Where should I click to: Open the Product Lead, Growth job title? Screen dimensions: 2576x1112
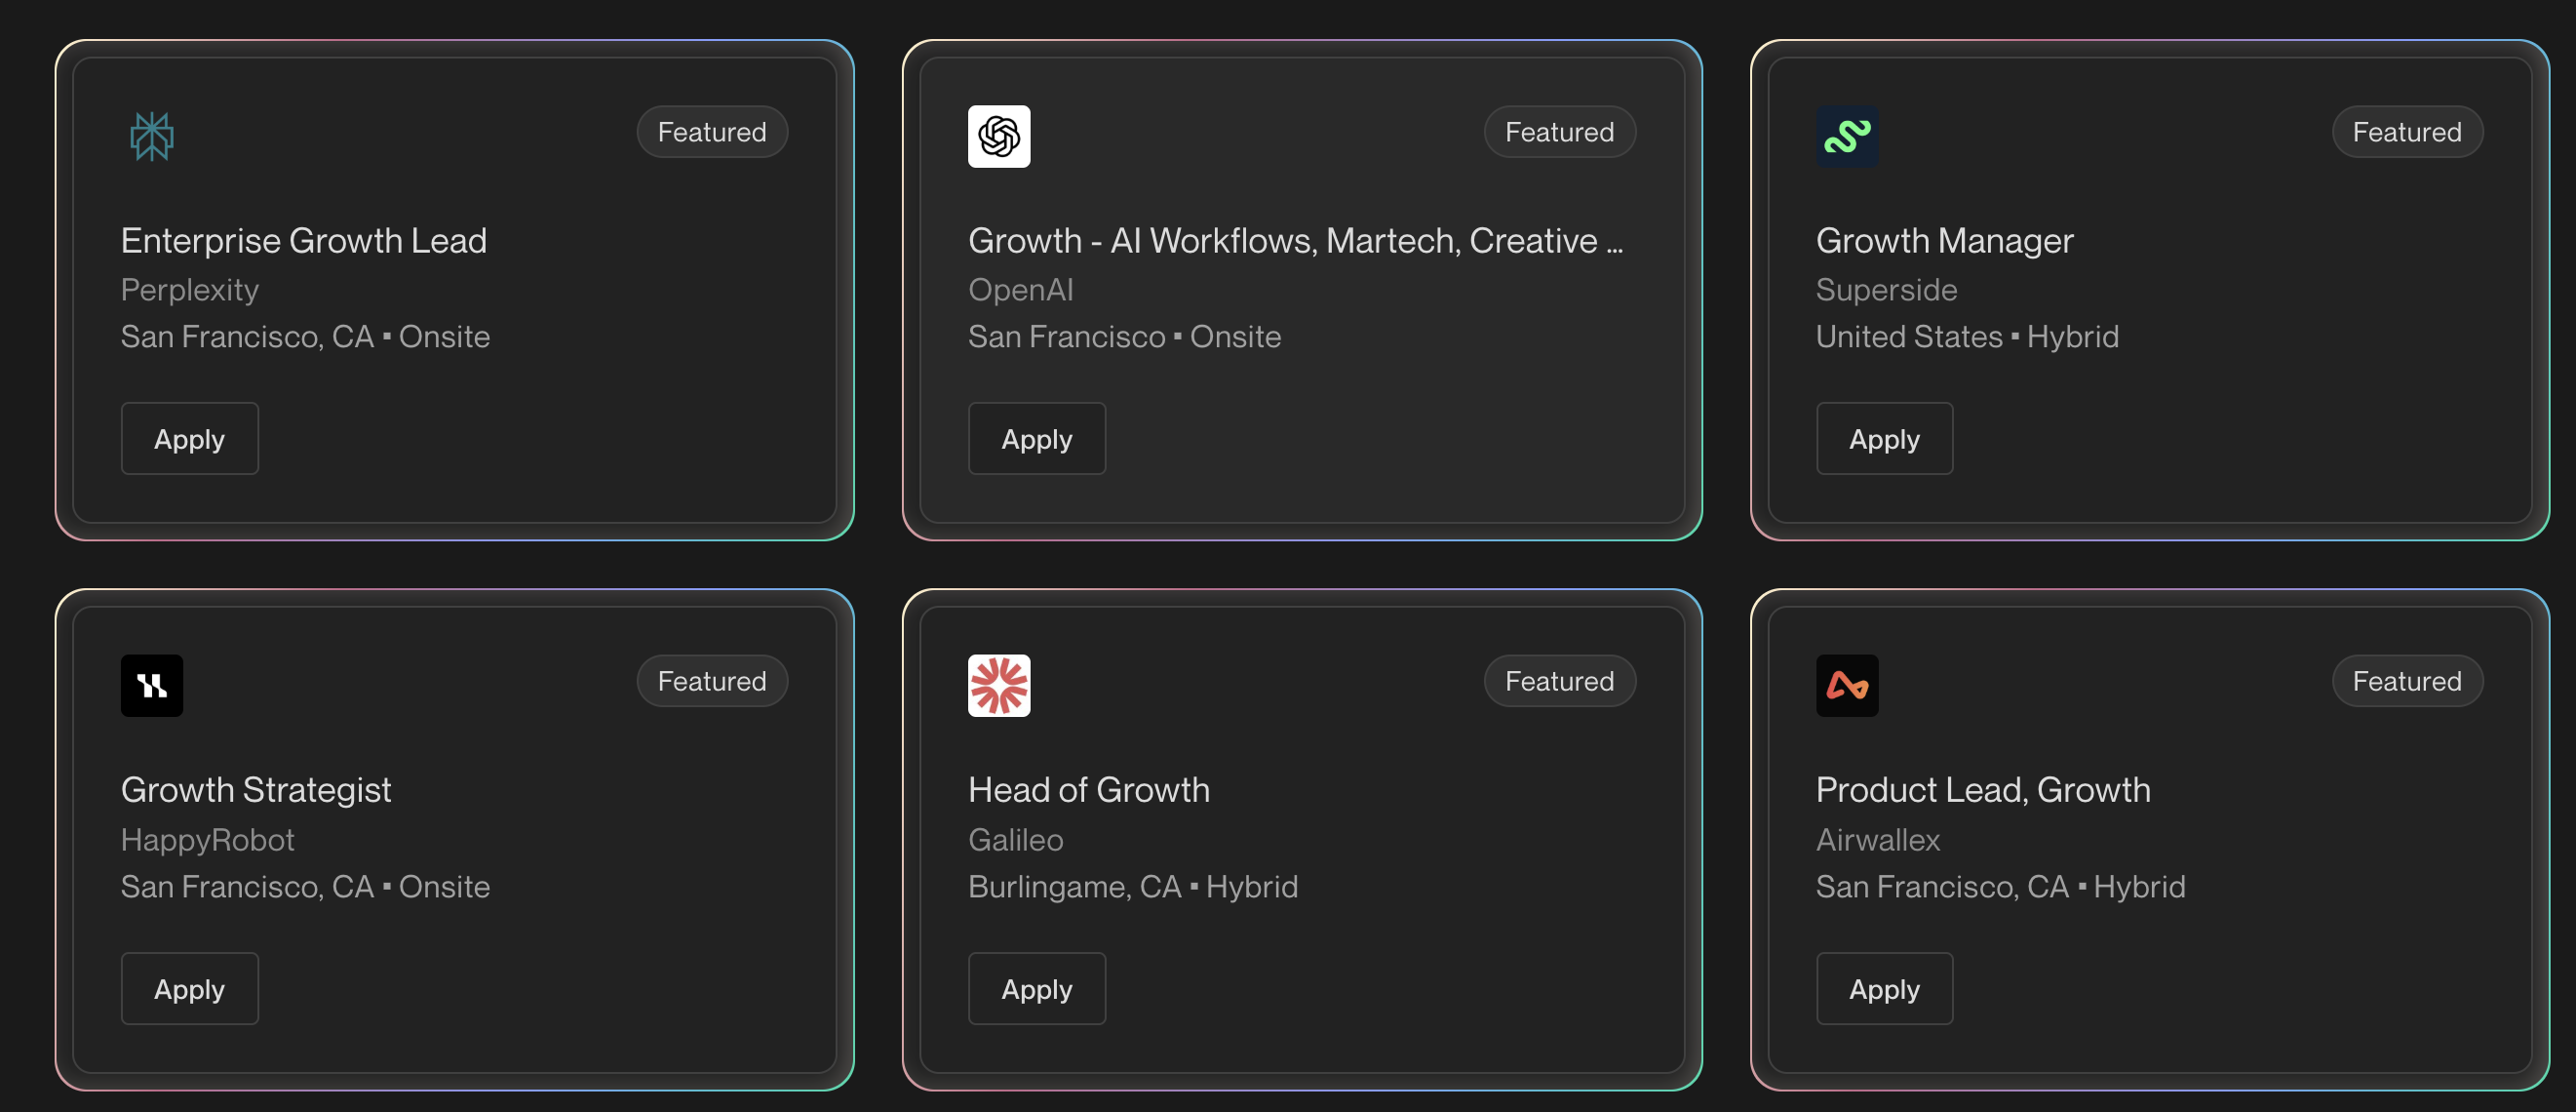pos(1982,790)
